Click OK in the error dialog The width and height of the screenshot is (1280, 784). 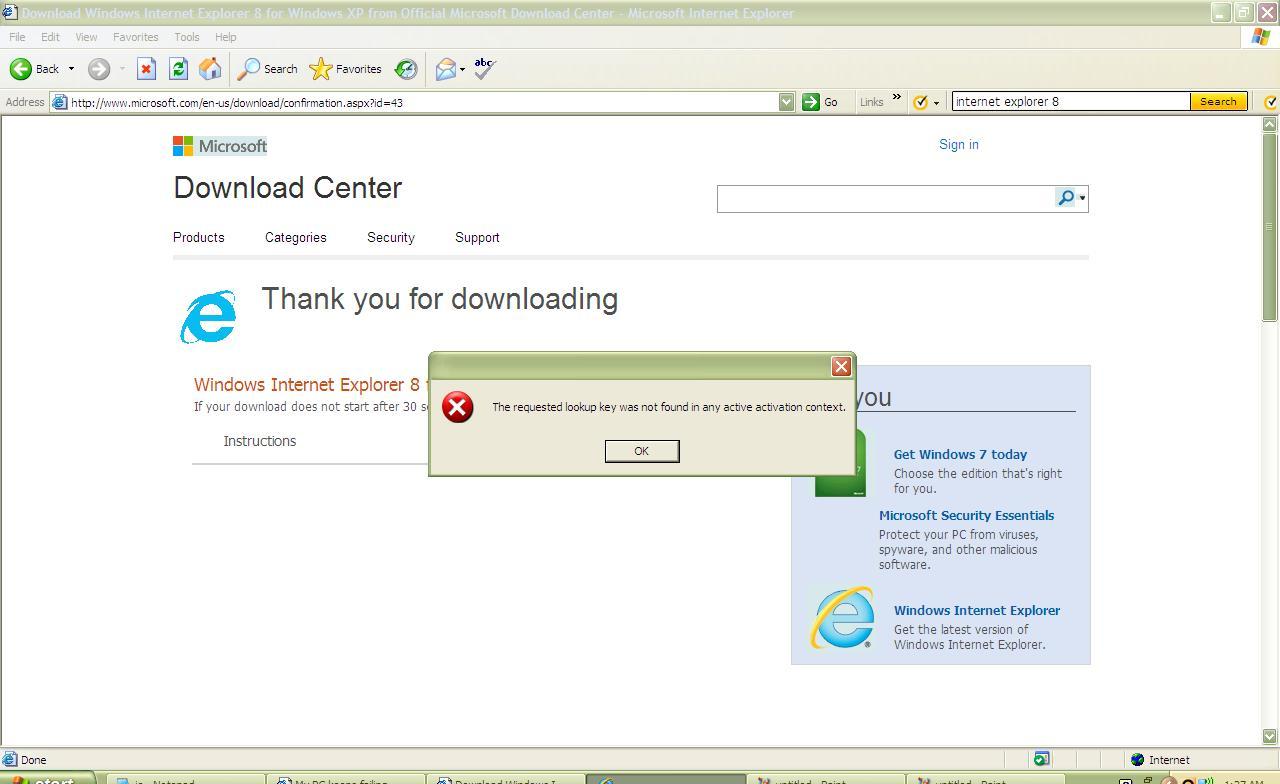point(642,451)
